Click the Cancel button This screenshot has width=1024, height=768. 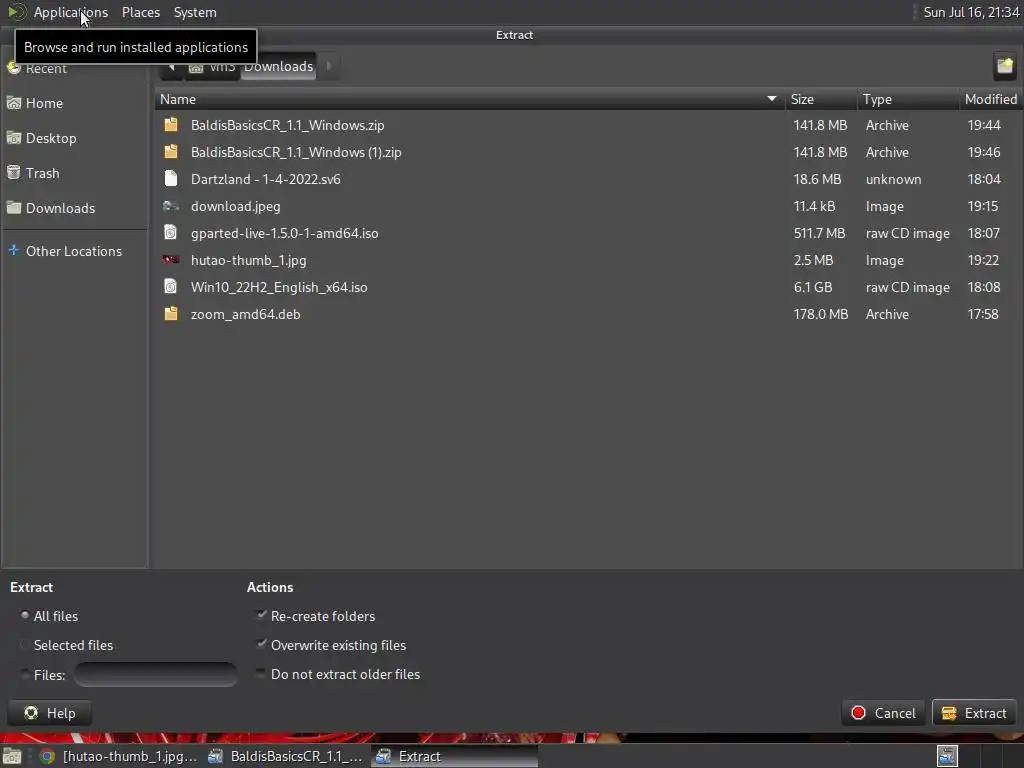click(883, 713)
